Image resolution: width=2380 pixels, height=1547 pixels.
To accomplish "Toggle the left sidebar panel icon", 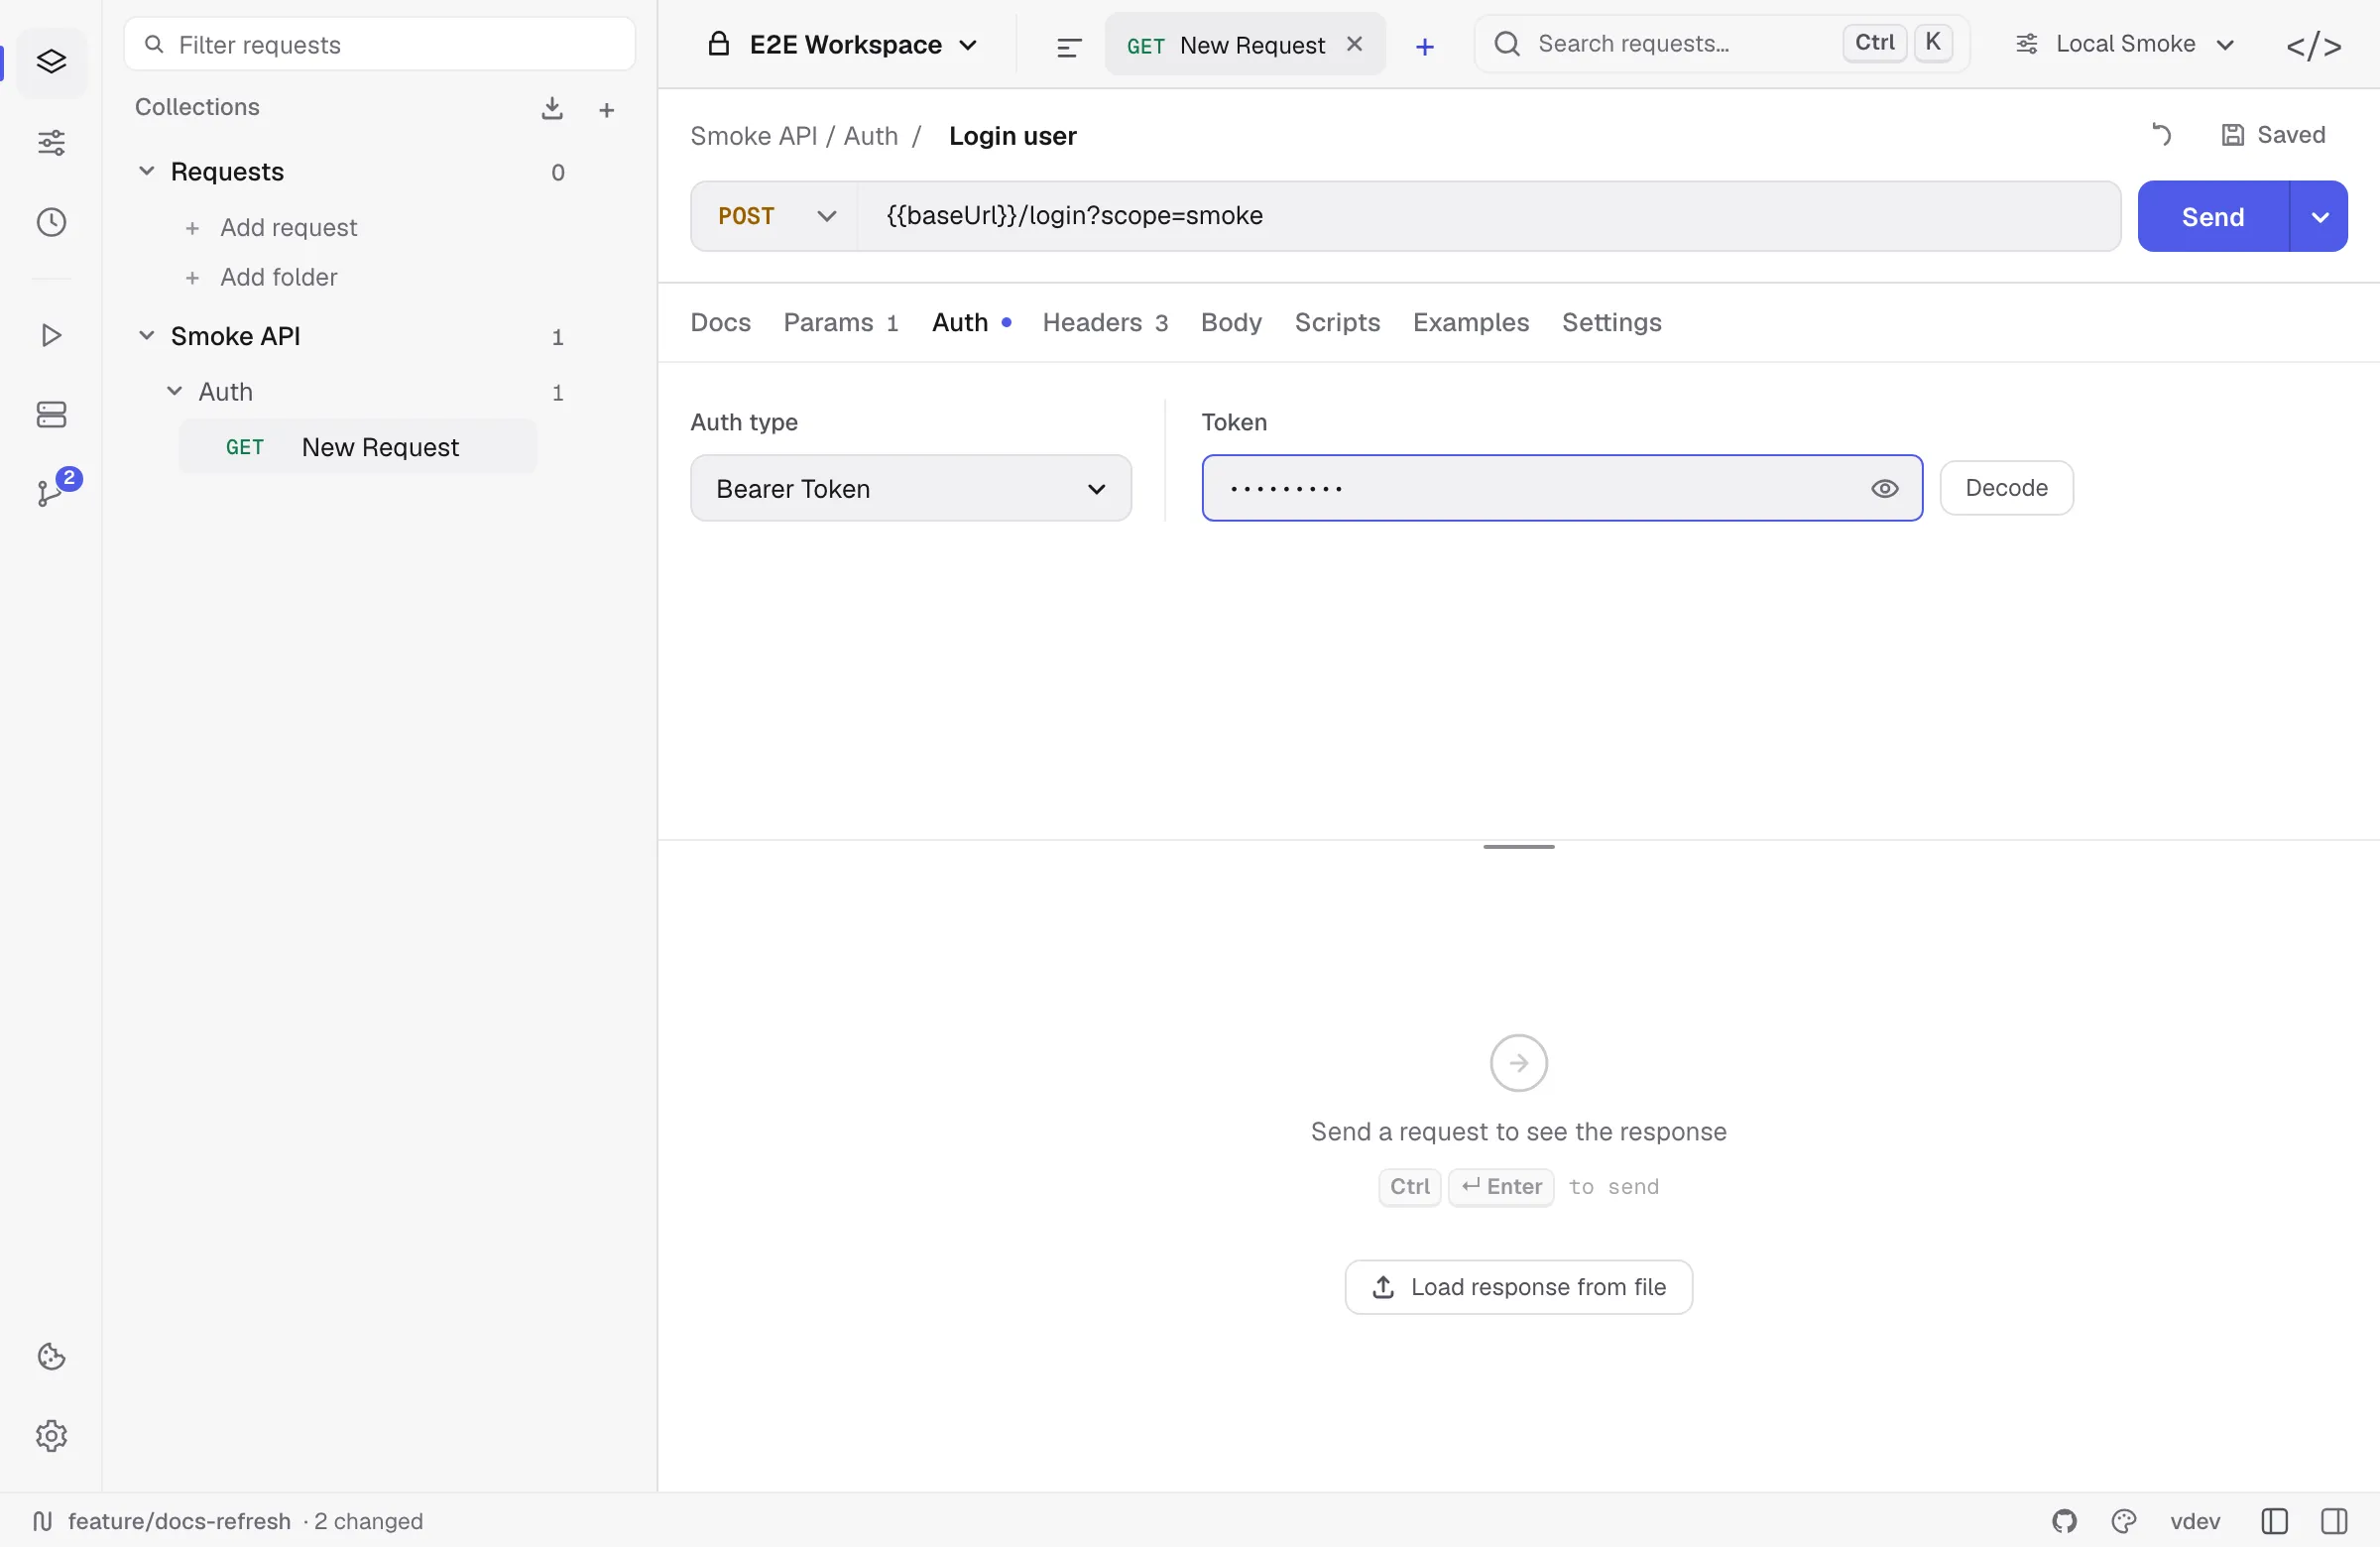I will pos(2274,1521).
